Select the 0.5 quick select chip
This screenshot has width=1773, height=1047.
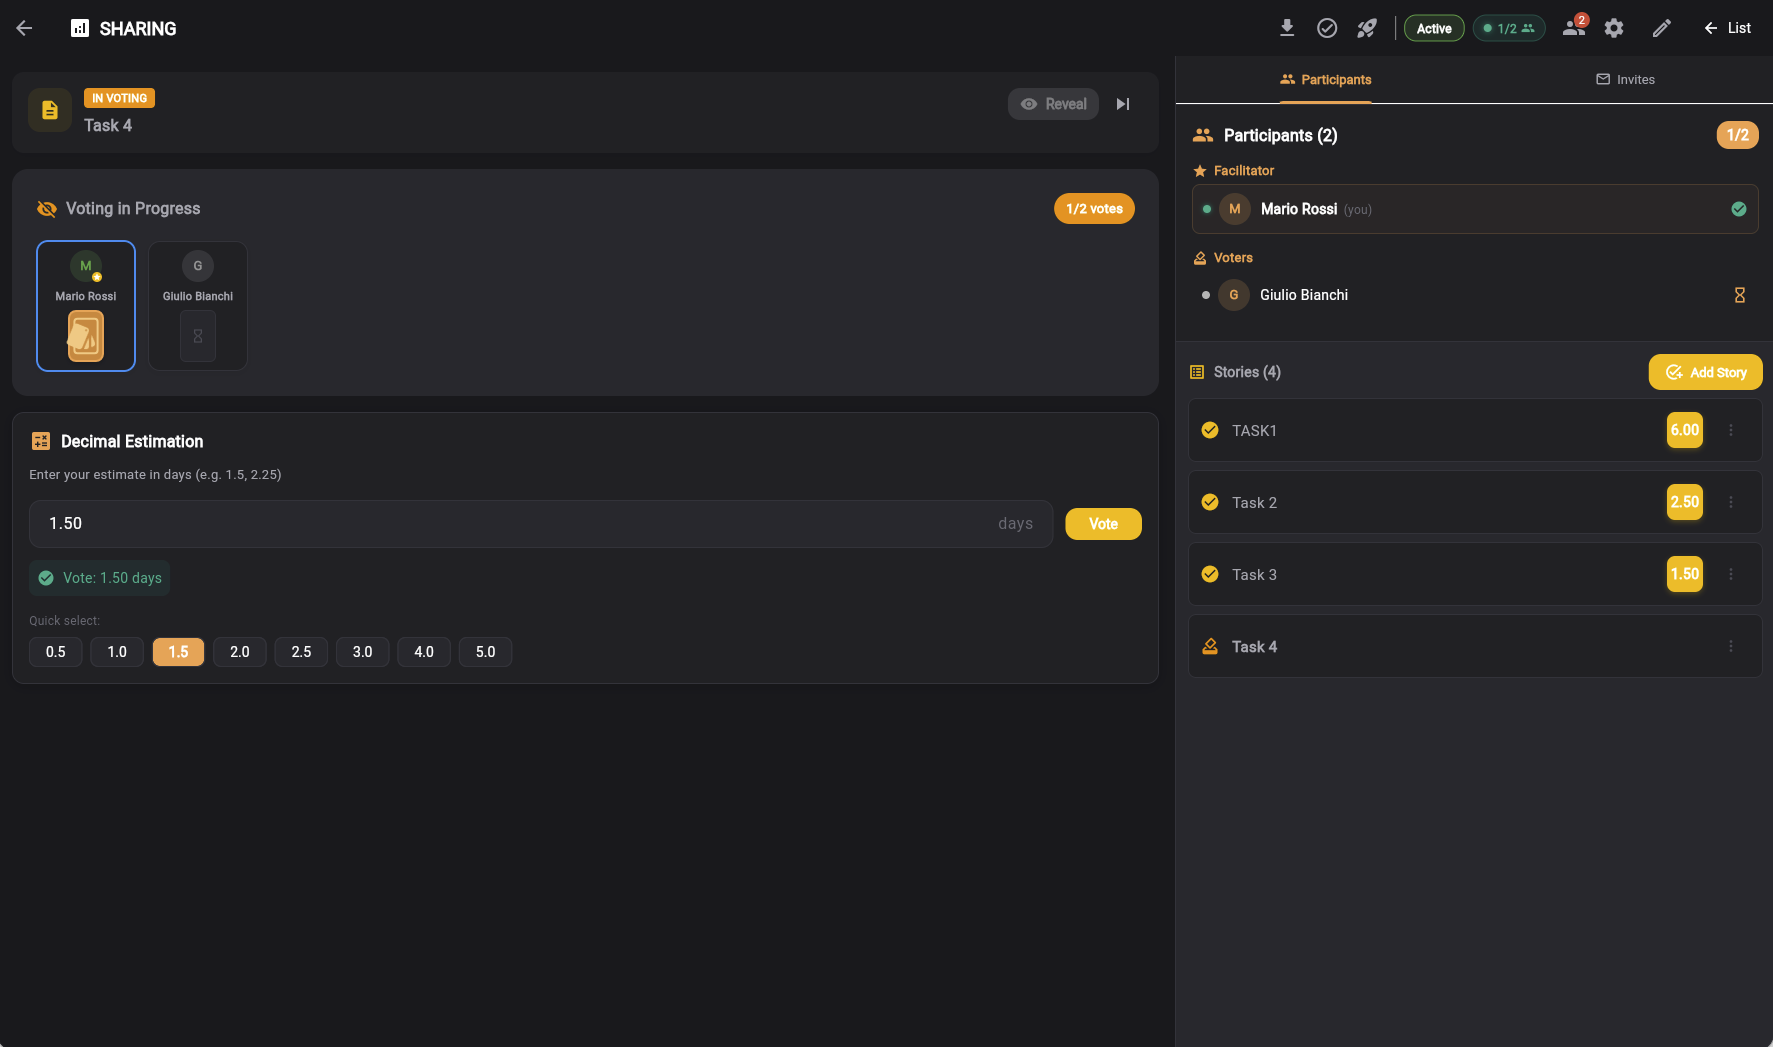(56, 652)
